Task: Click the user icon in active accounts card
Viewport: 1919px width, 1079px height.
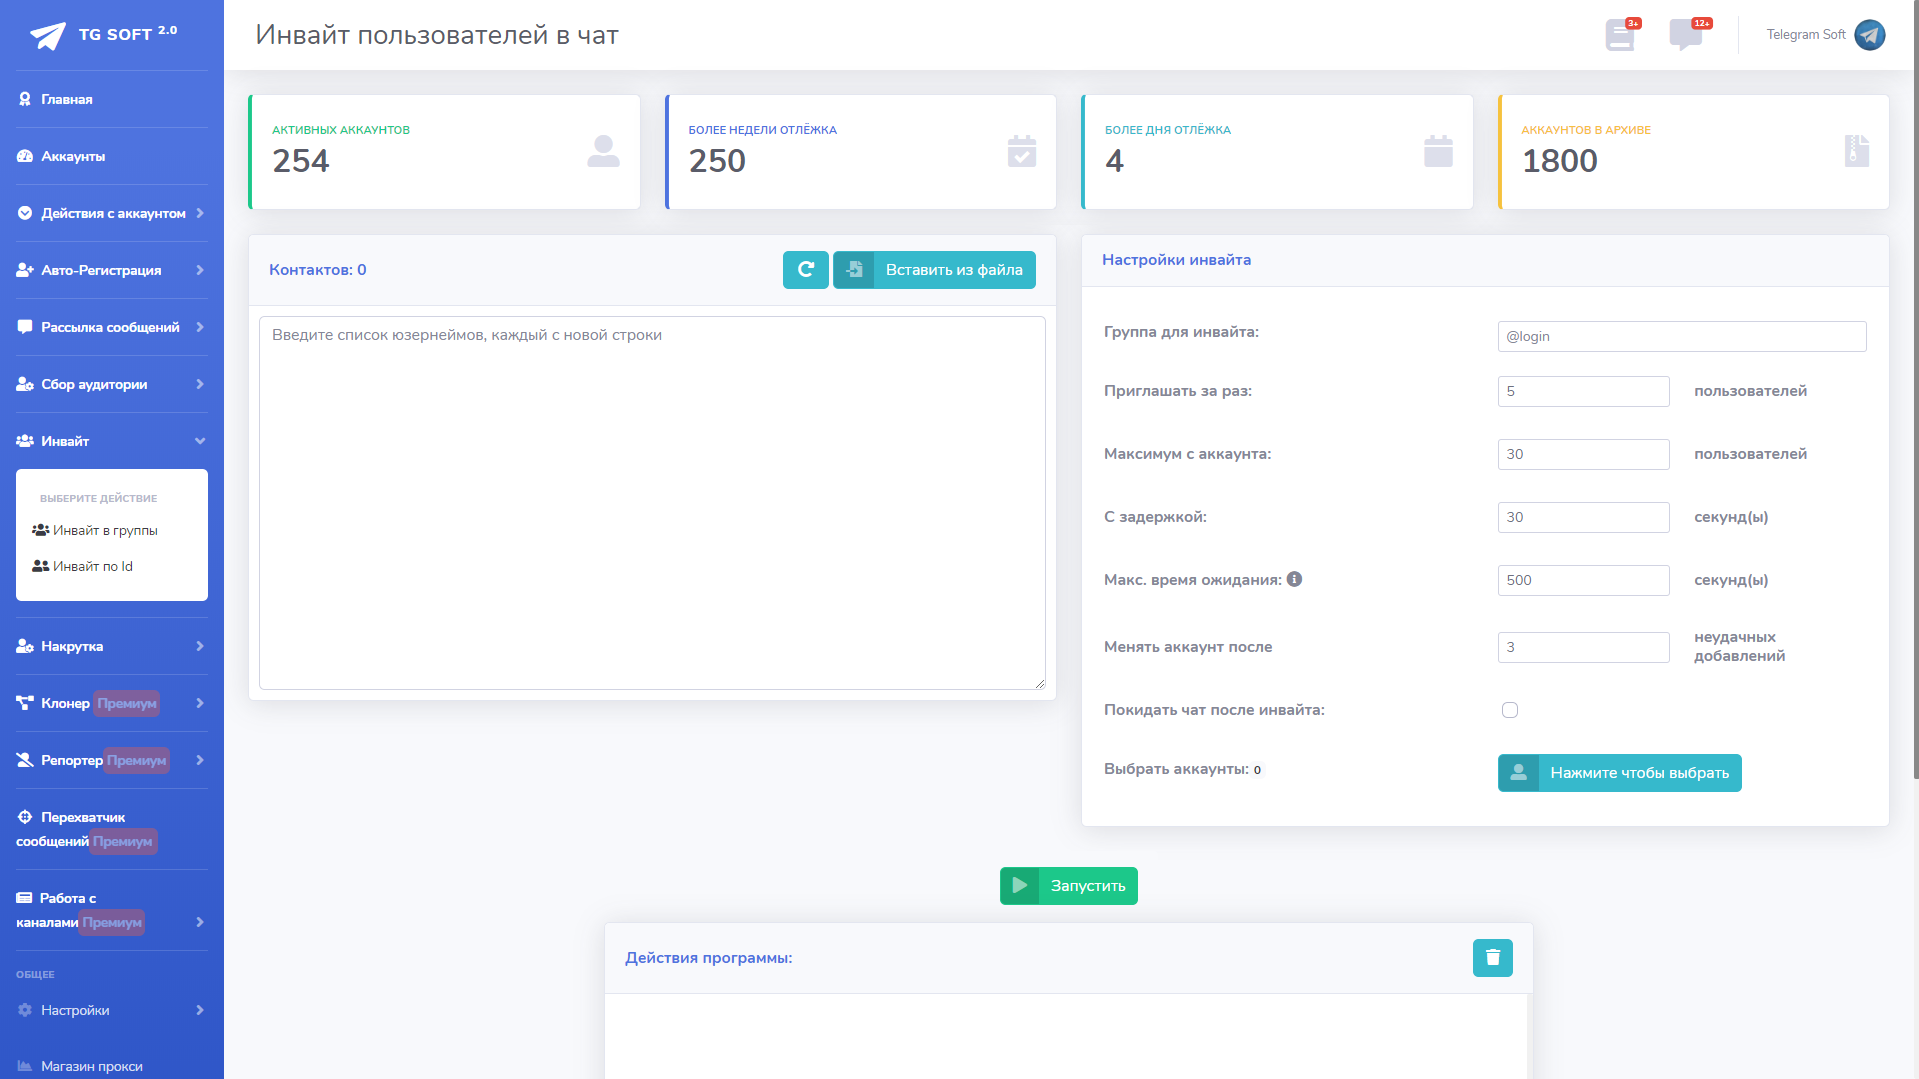Action: click(603, 152)
